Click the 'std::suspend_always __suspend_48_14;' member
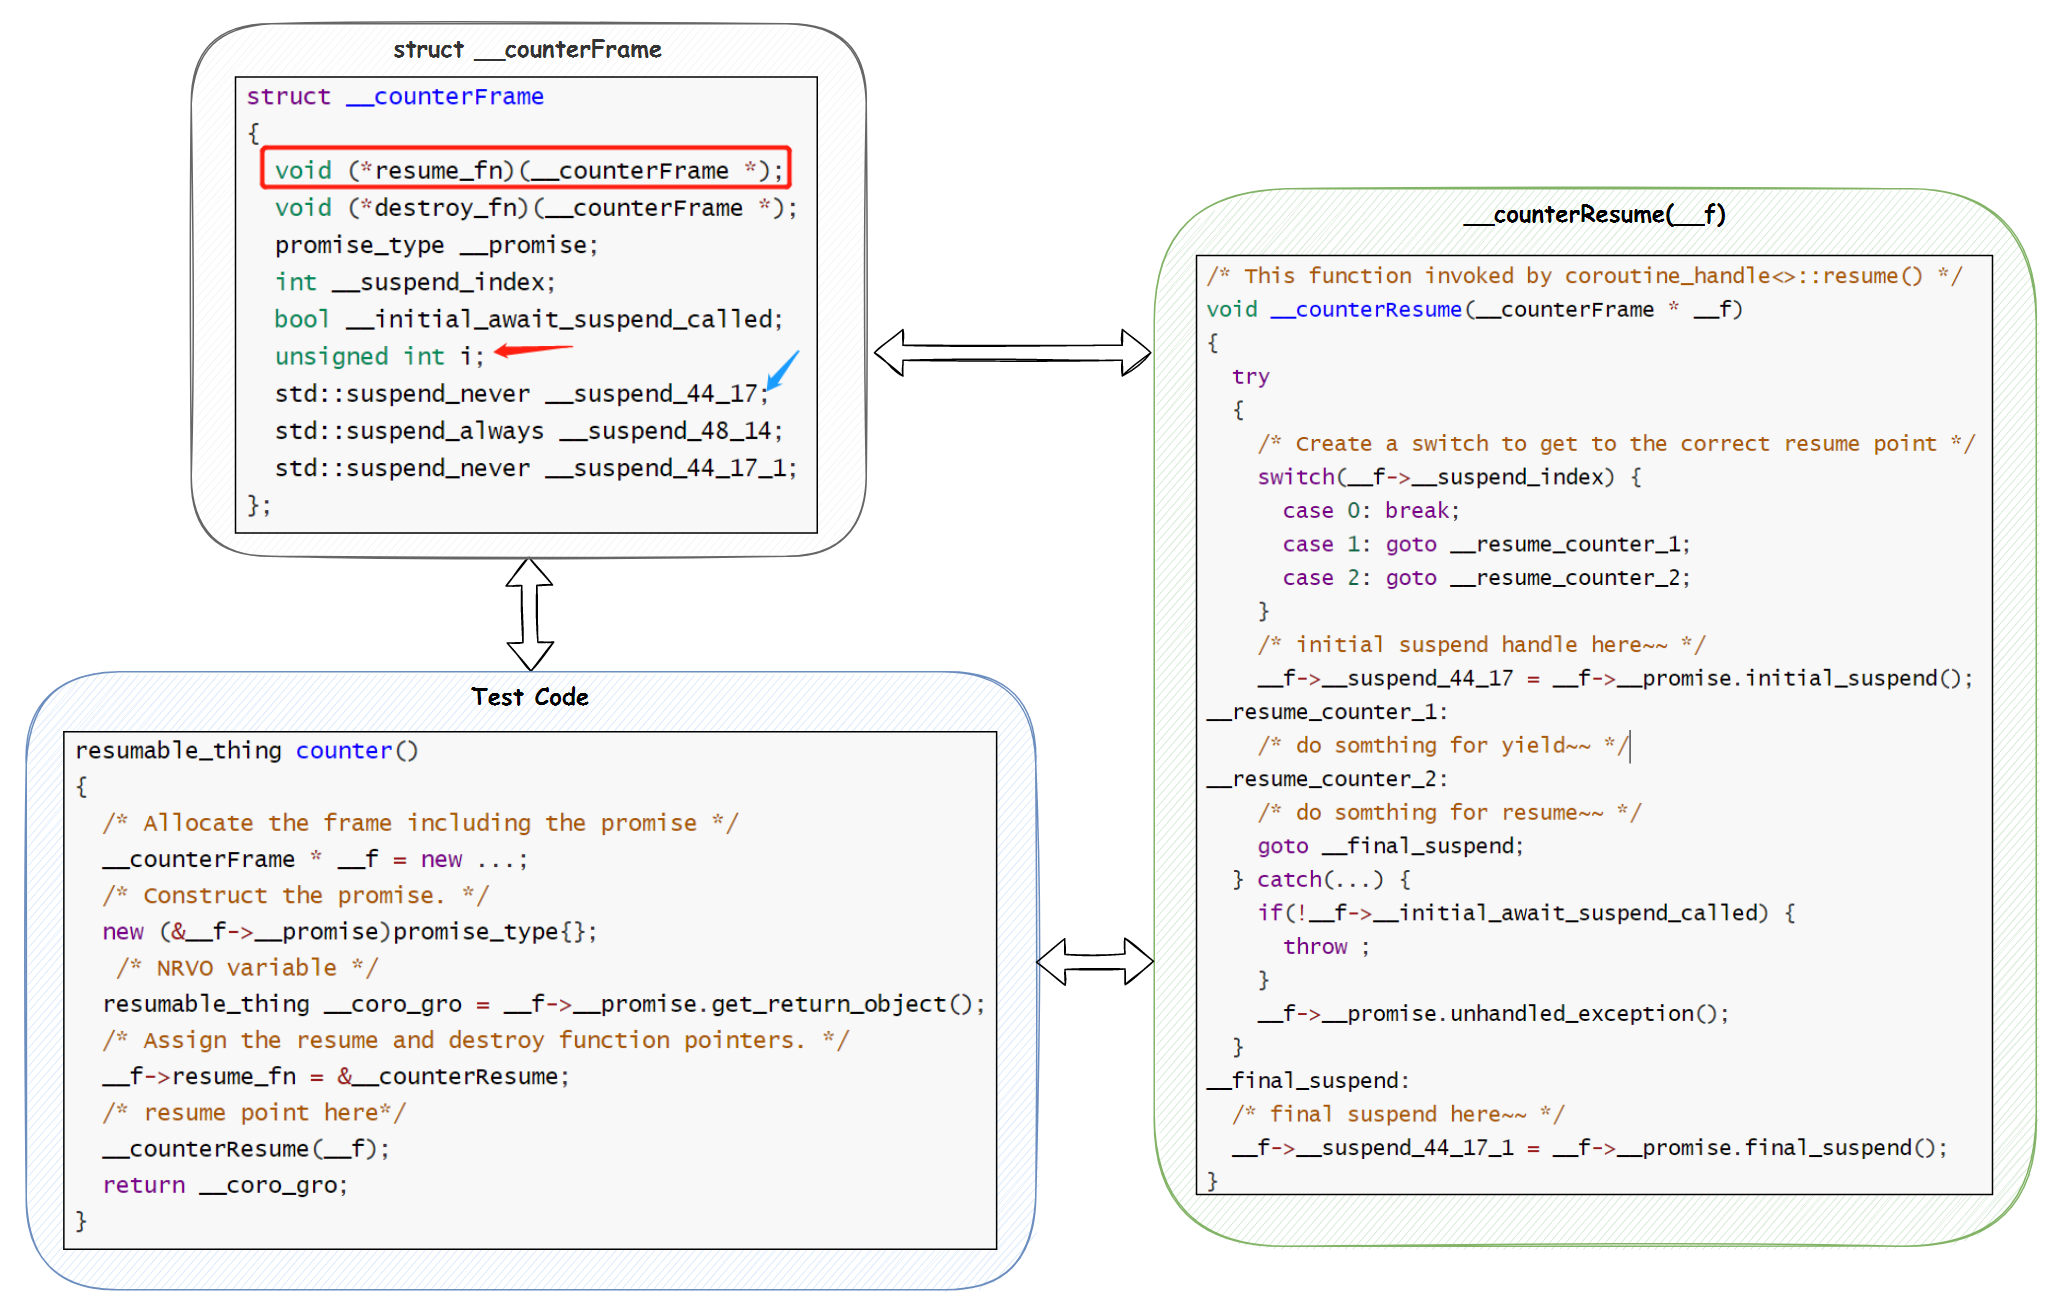The image size is (2057, 1310). click(x=528, y=430)
